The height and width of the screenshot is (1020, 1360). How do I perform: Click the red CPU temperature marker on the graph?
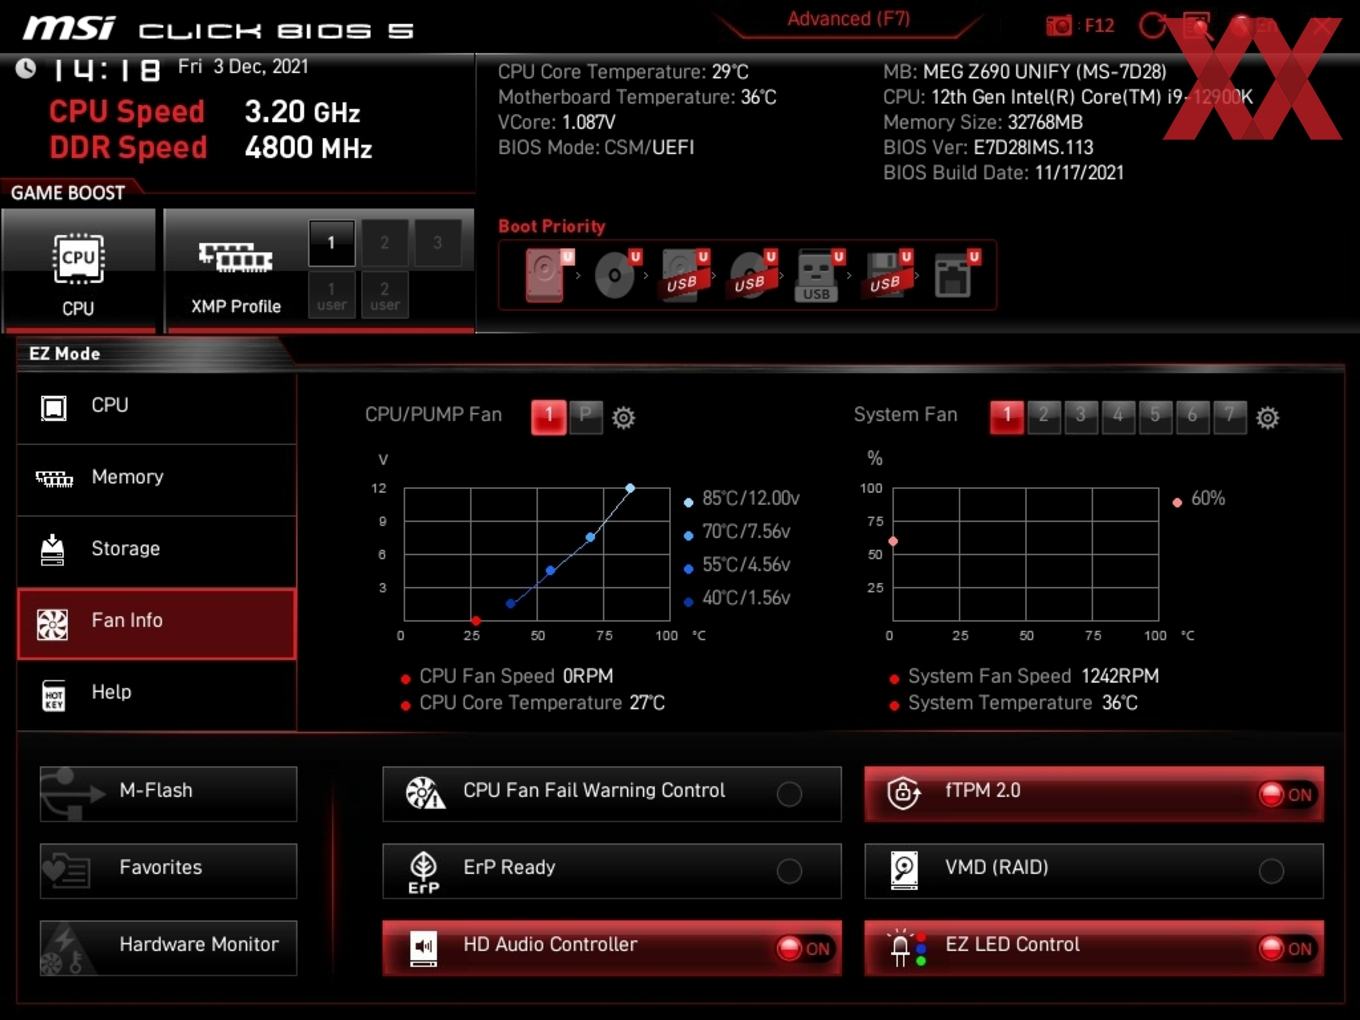click(476, 621)
